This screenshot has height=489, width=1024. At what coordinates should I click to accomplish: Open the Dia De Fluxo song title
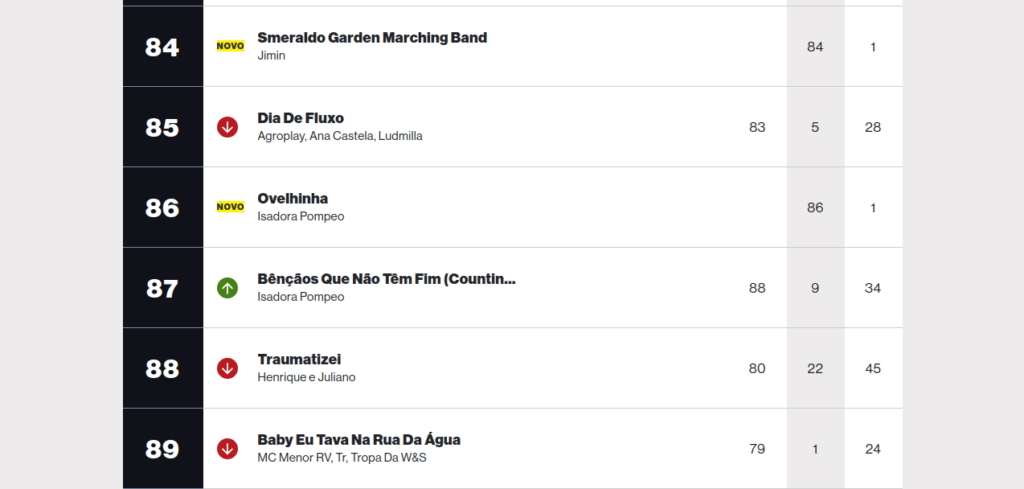[300, 118]
